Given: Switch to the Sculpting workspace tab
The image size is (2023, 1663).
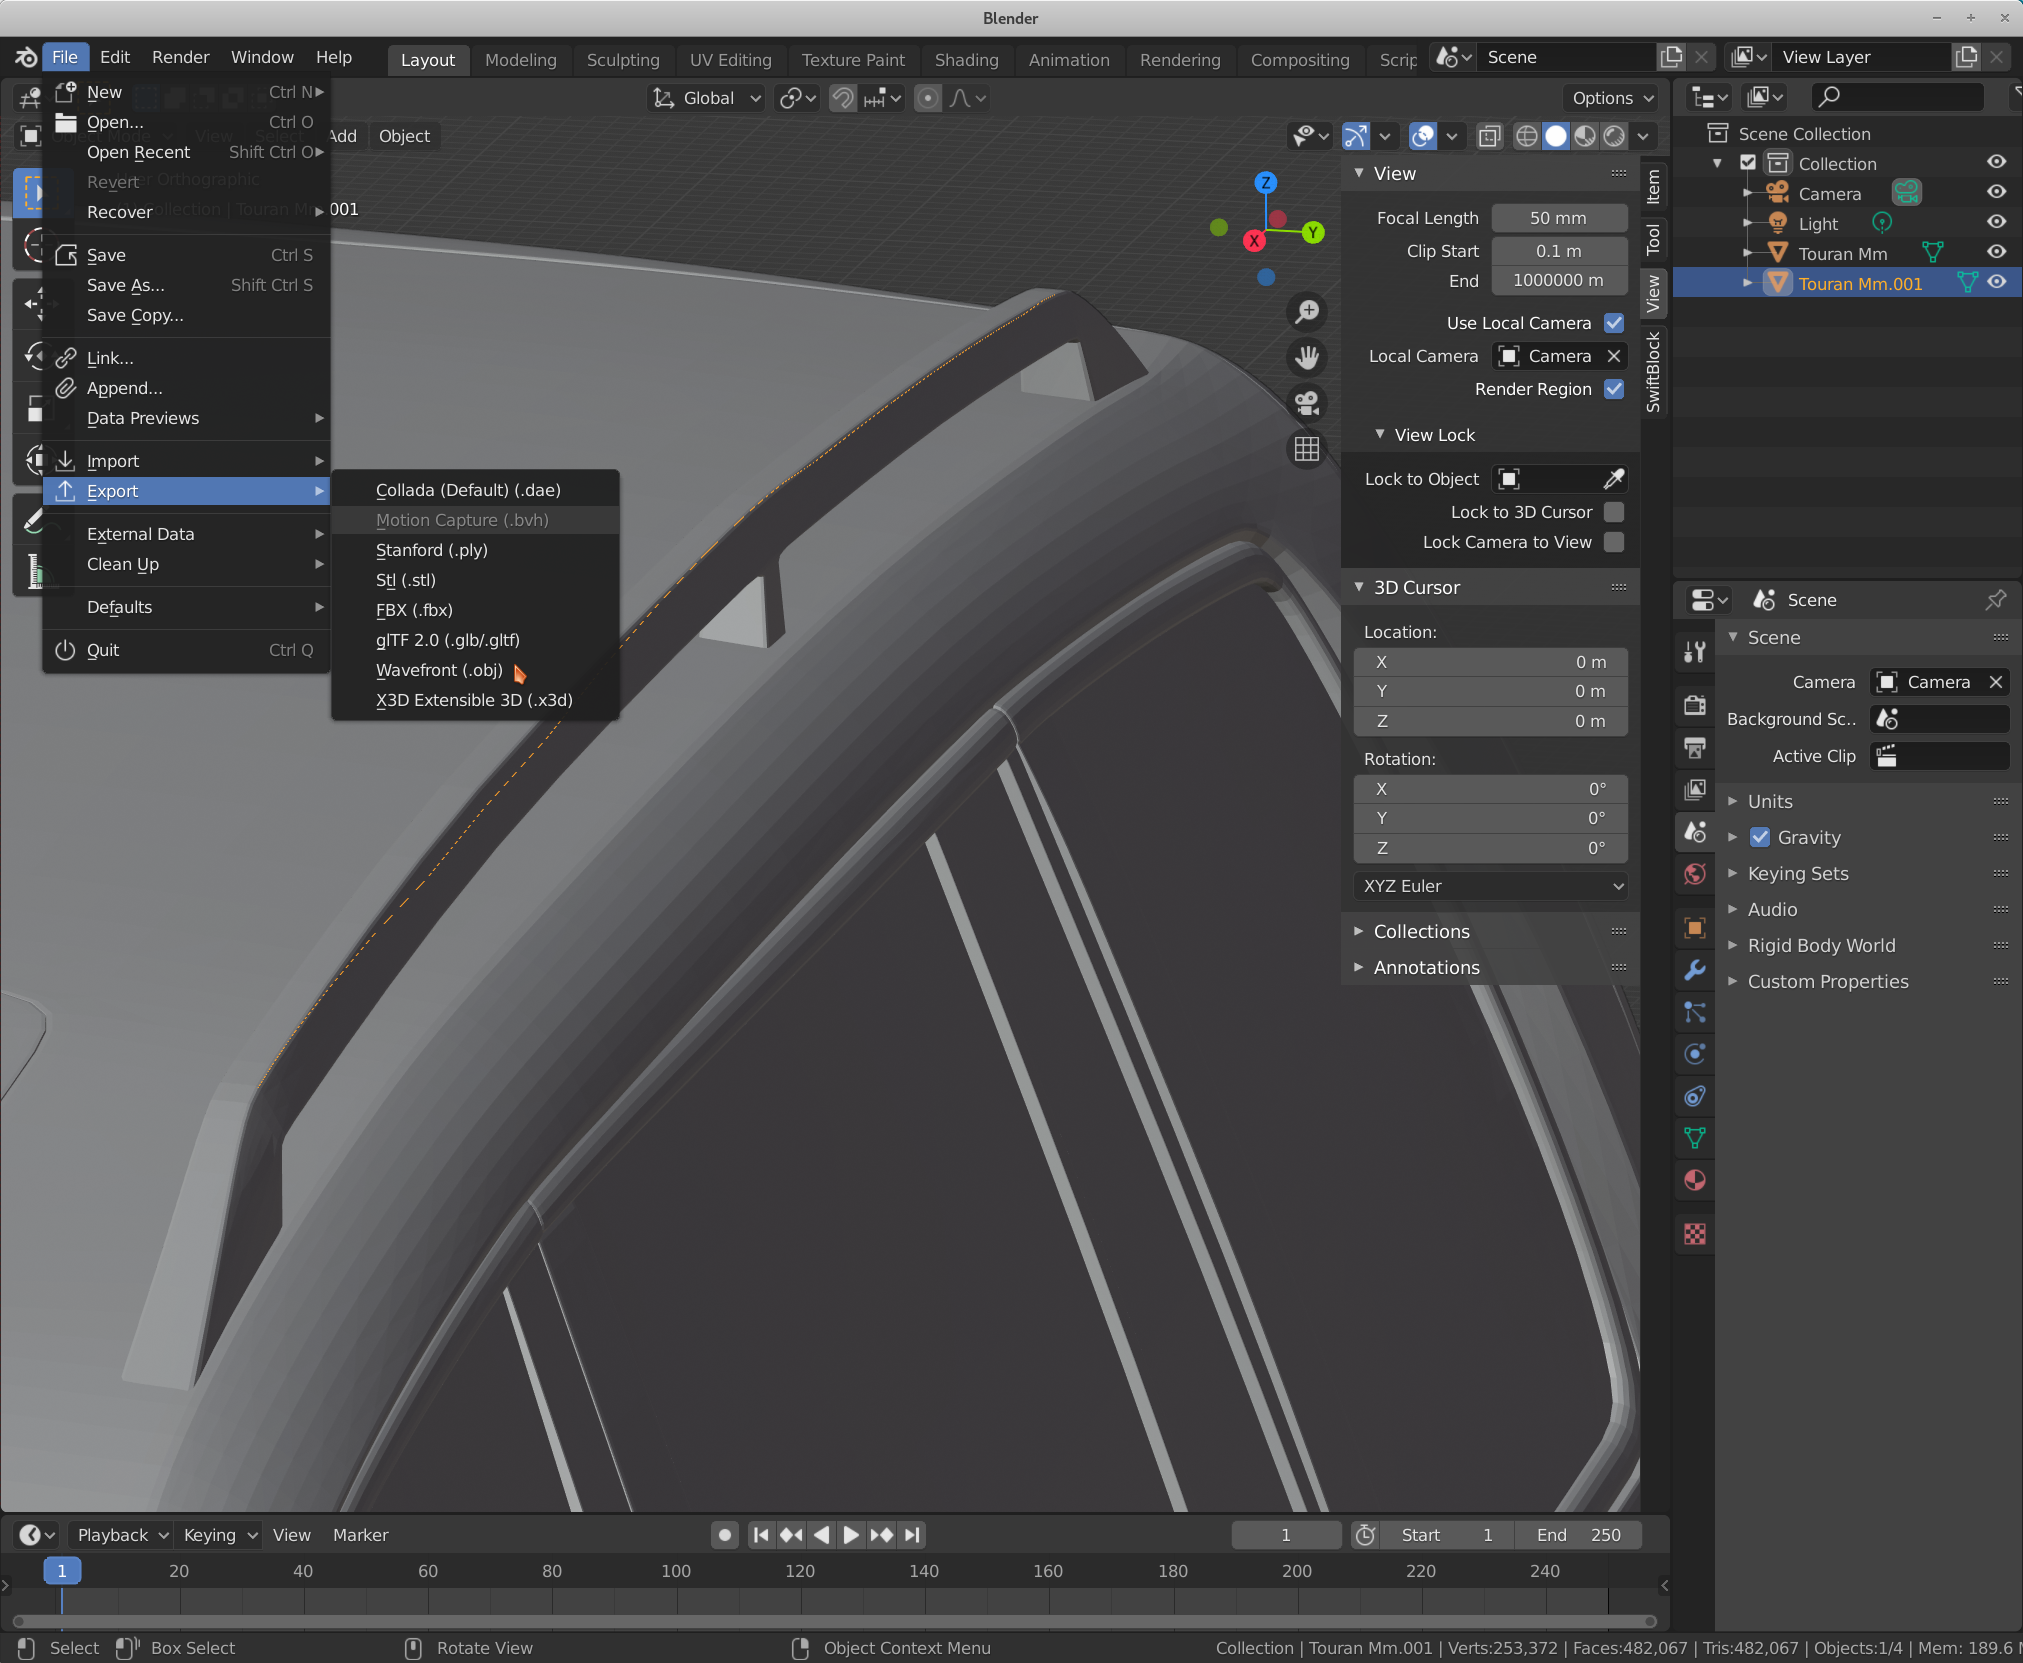Looking at the screenshot, I should (622, 59).
